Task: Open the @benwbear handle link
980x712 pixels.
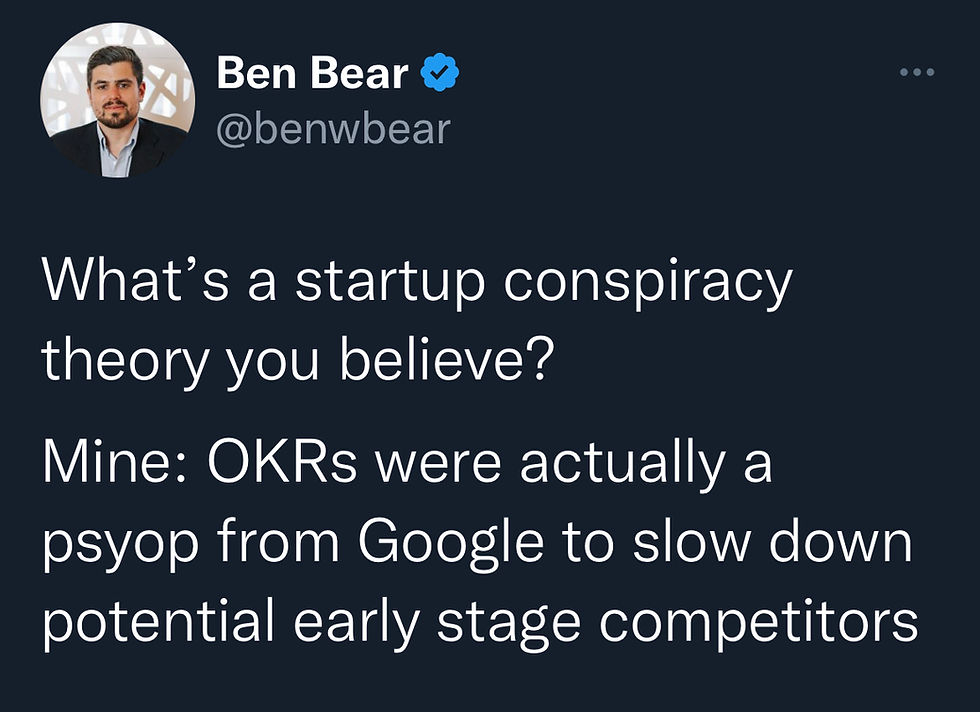Action: coord(333,129)
